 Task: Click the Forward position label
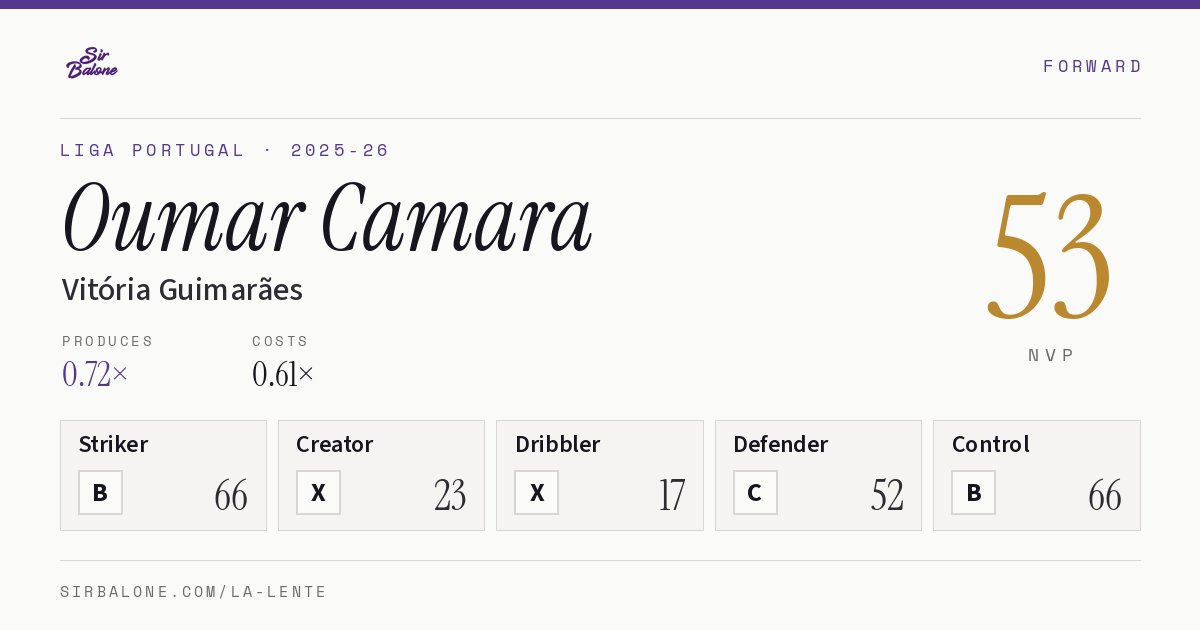pyautogui.click(x=1092, y=66)
